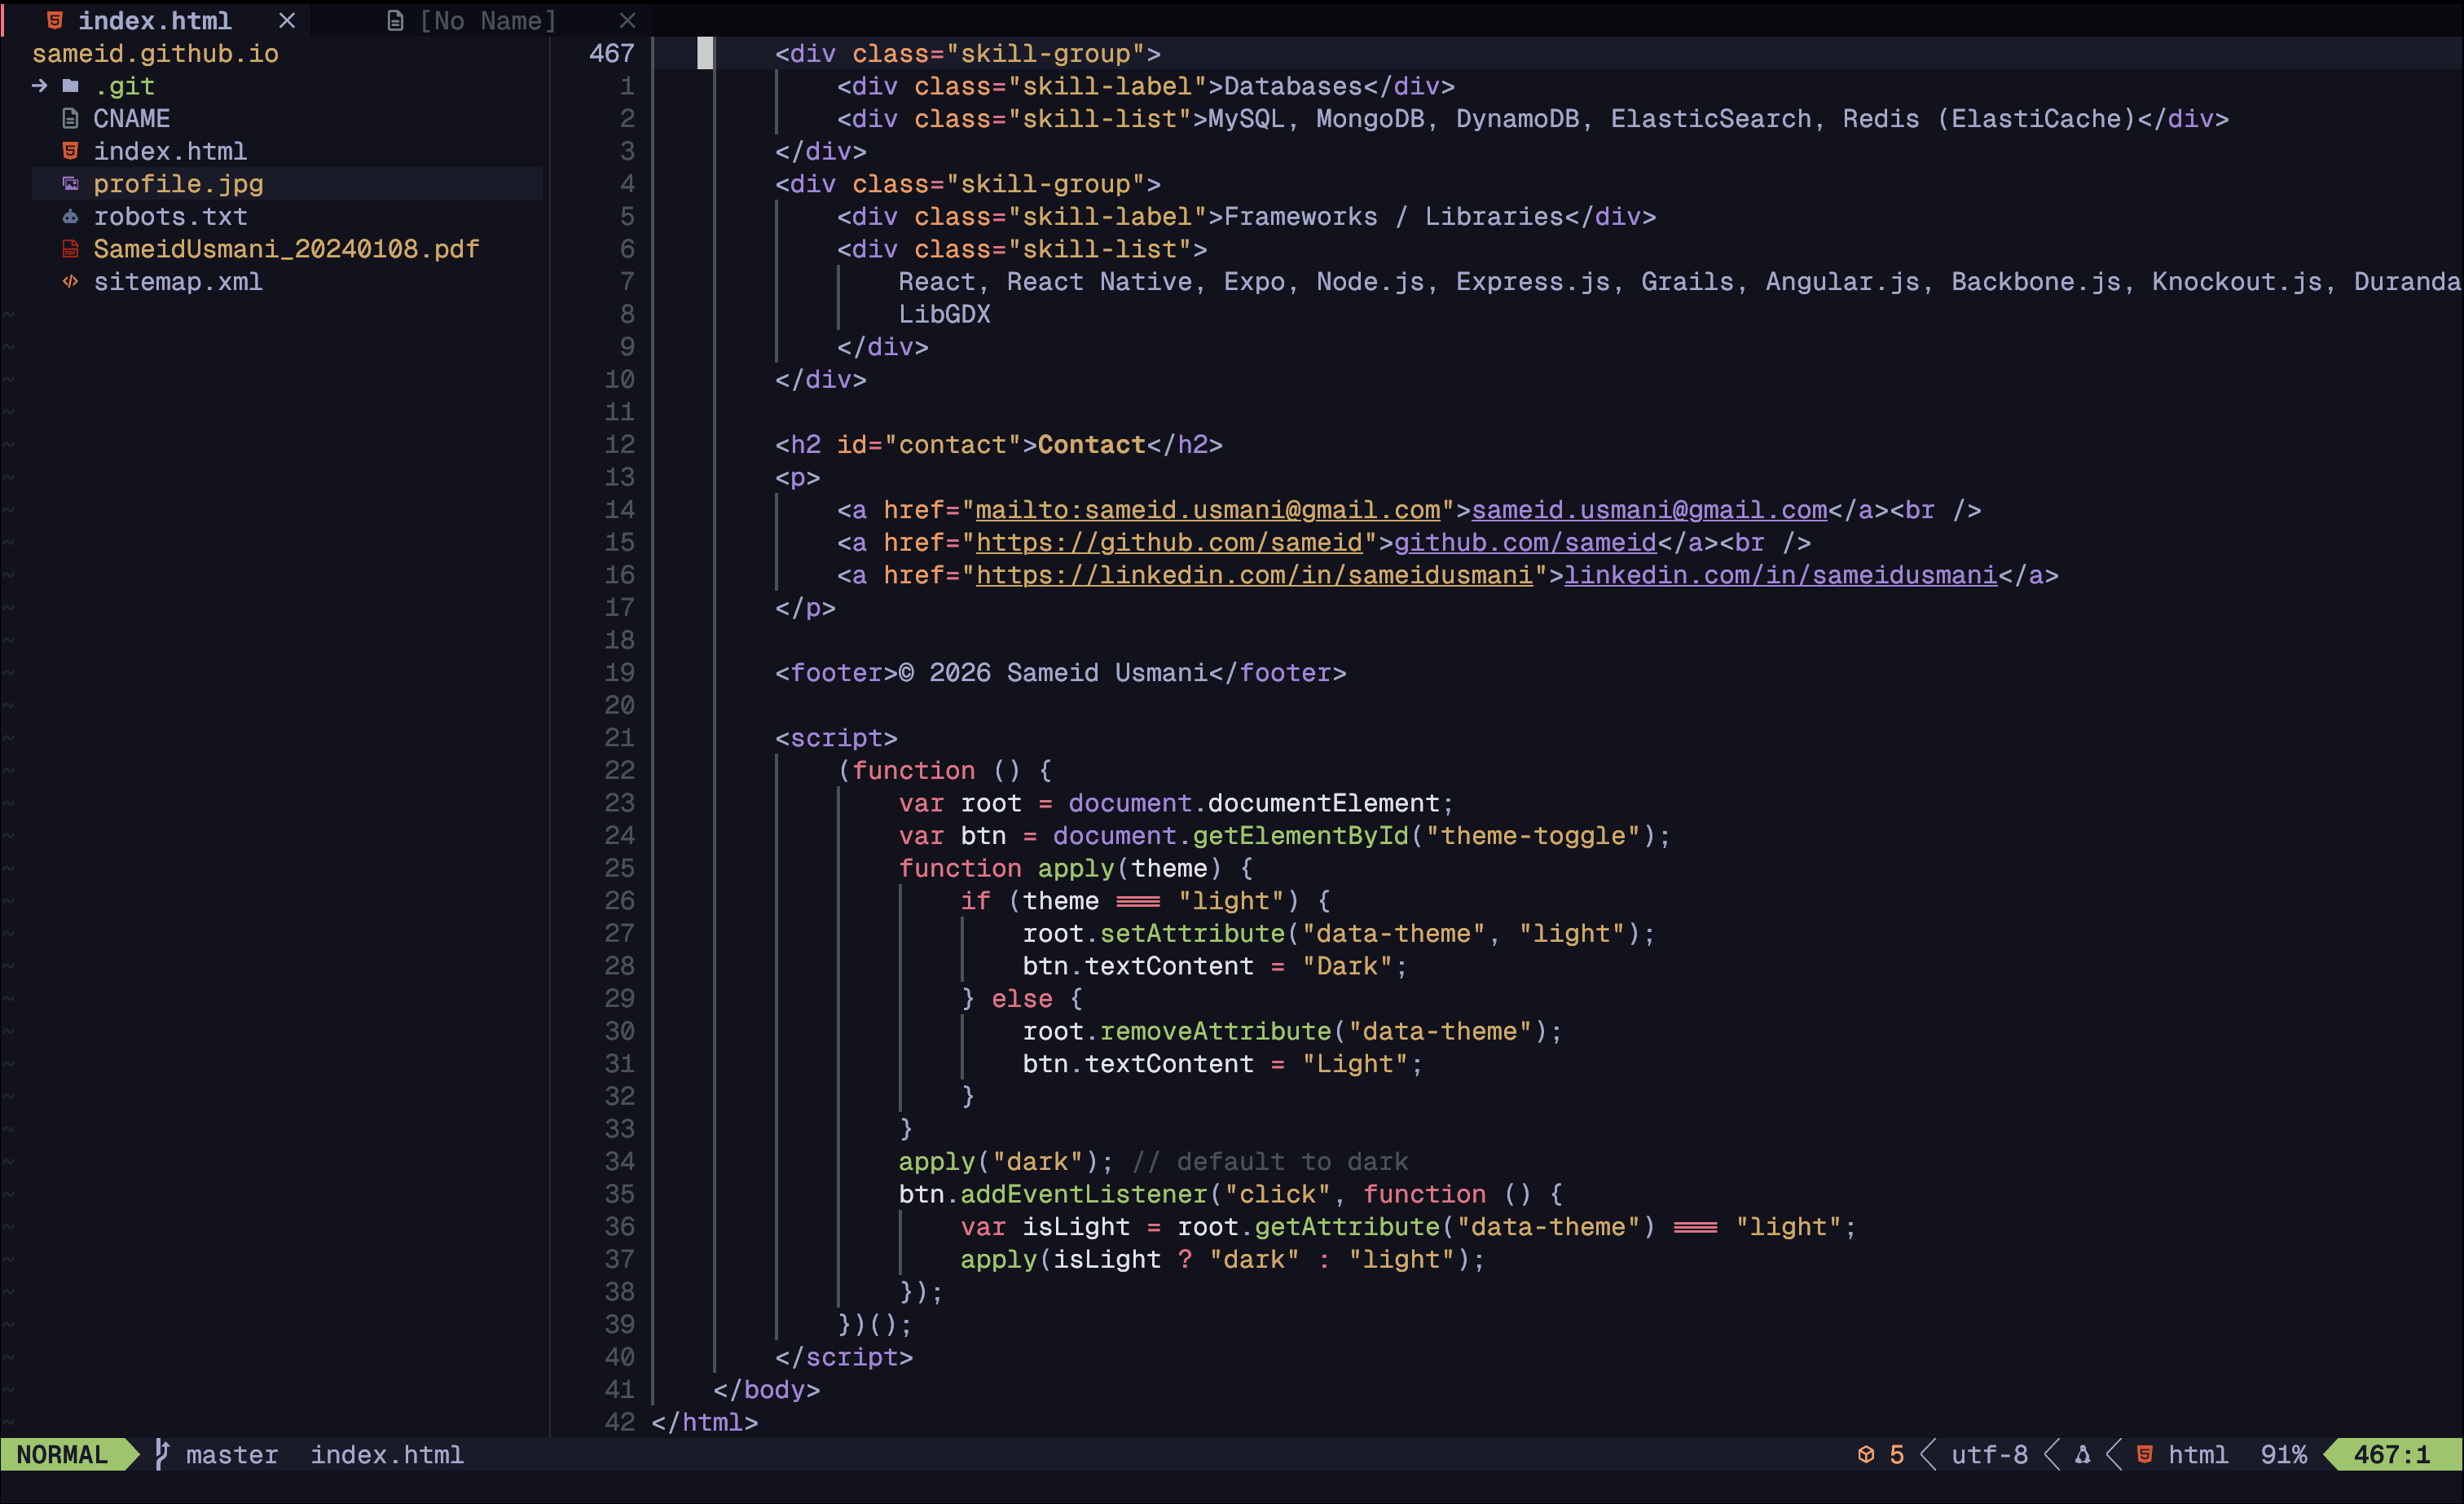Close the [No Name] tab

(x=627, y=20)
